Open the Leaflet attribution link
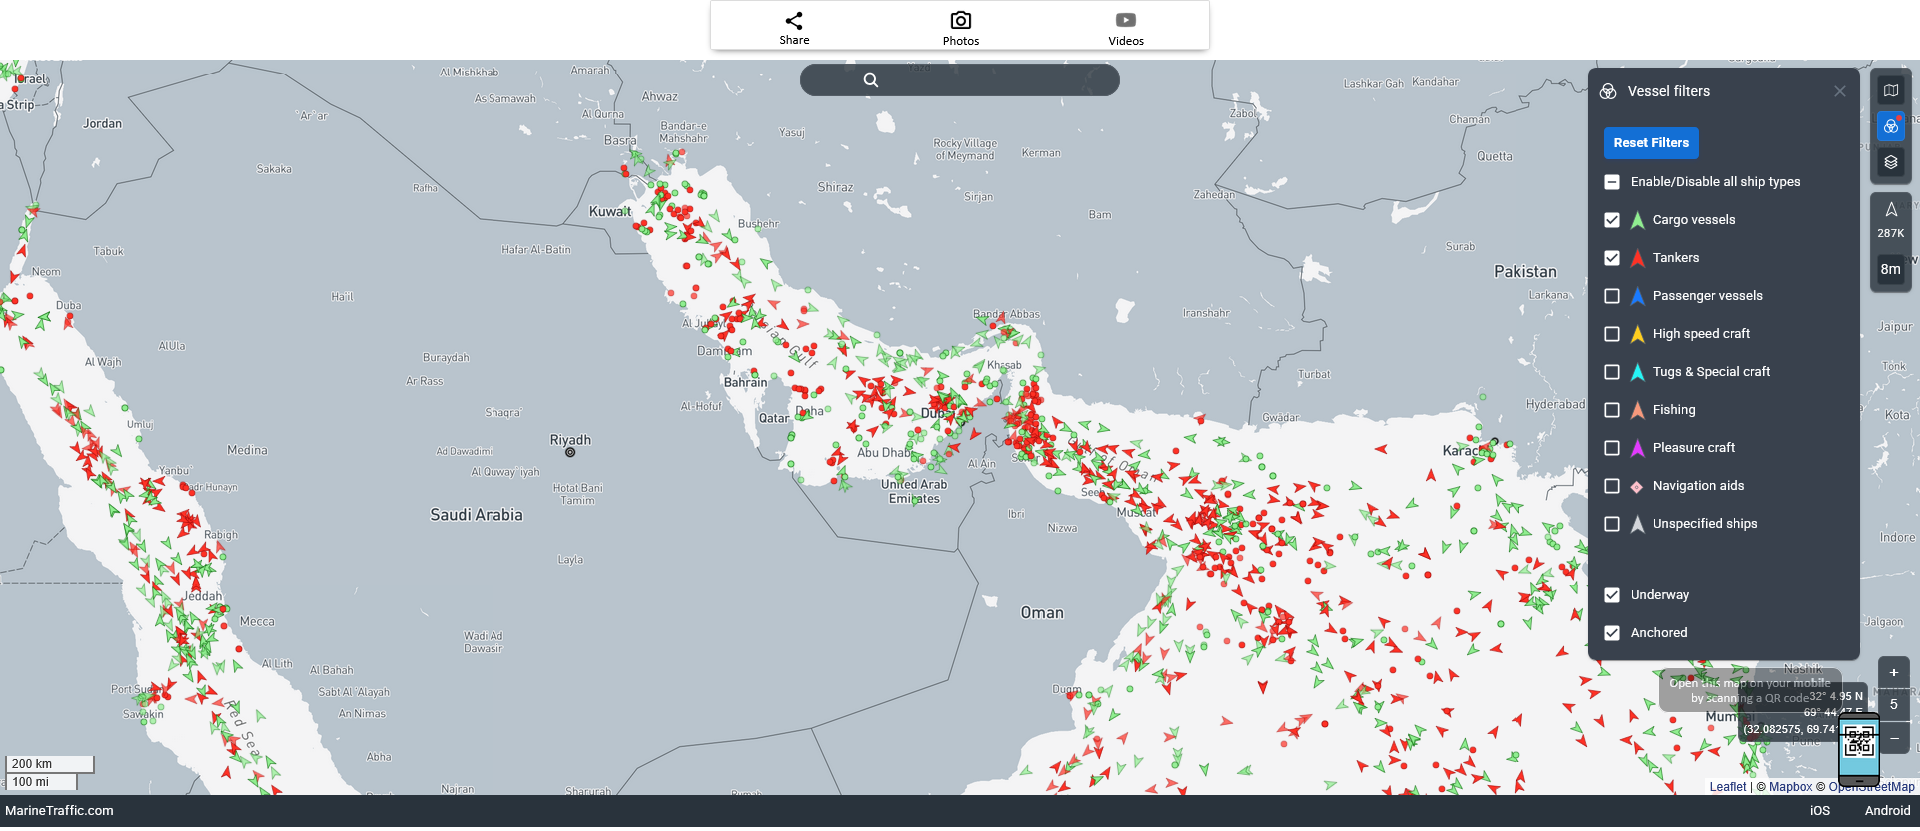Viewport: 1920px width, 831px height. pyautogui.click(x=1728, y=787)
